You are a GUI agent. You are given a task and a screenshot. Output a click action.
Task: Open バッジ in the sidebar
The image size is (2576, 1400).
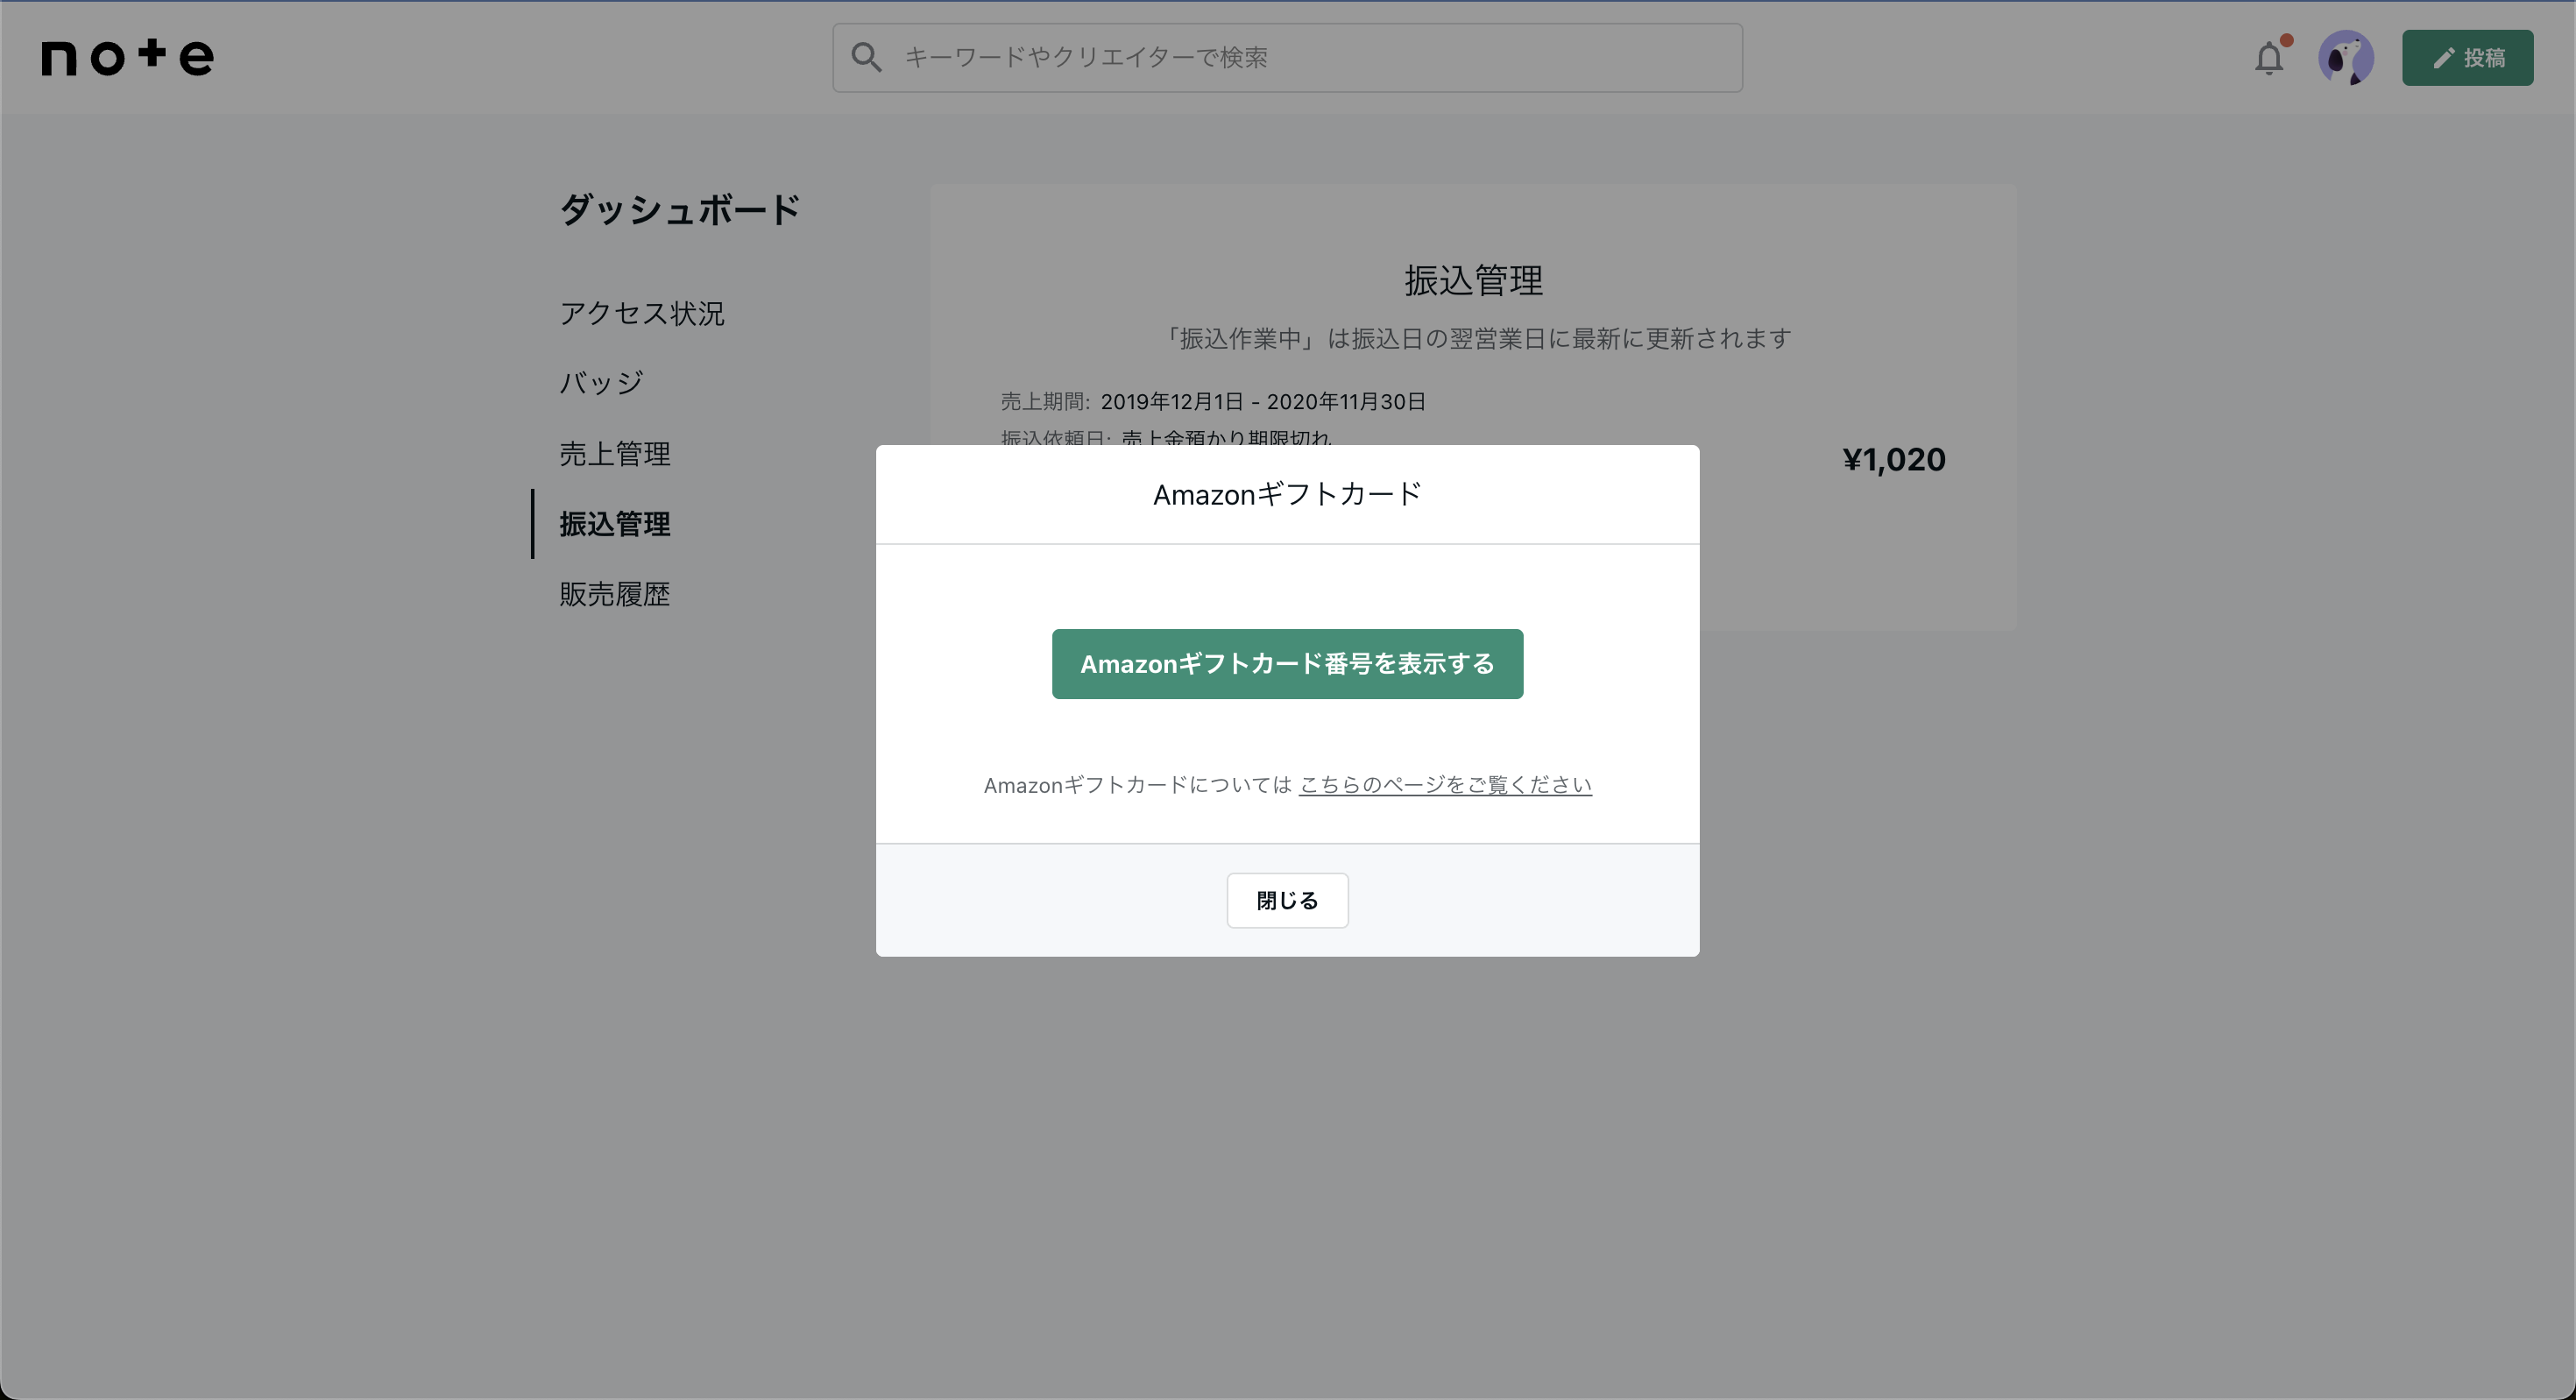(x=601, y=383)
